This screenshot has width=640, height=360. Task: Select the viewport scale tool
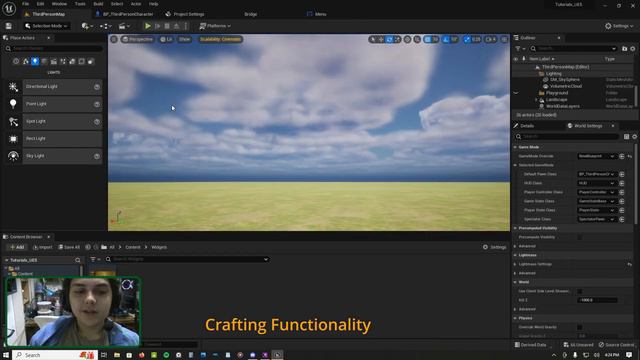397,39
